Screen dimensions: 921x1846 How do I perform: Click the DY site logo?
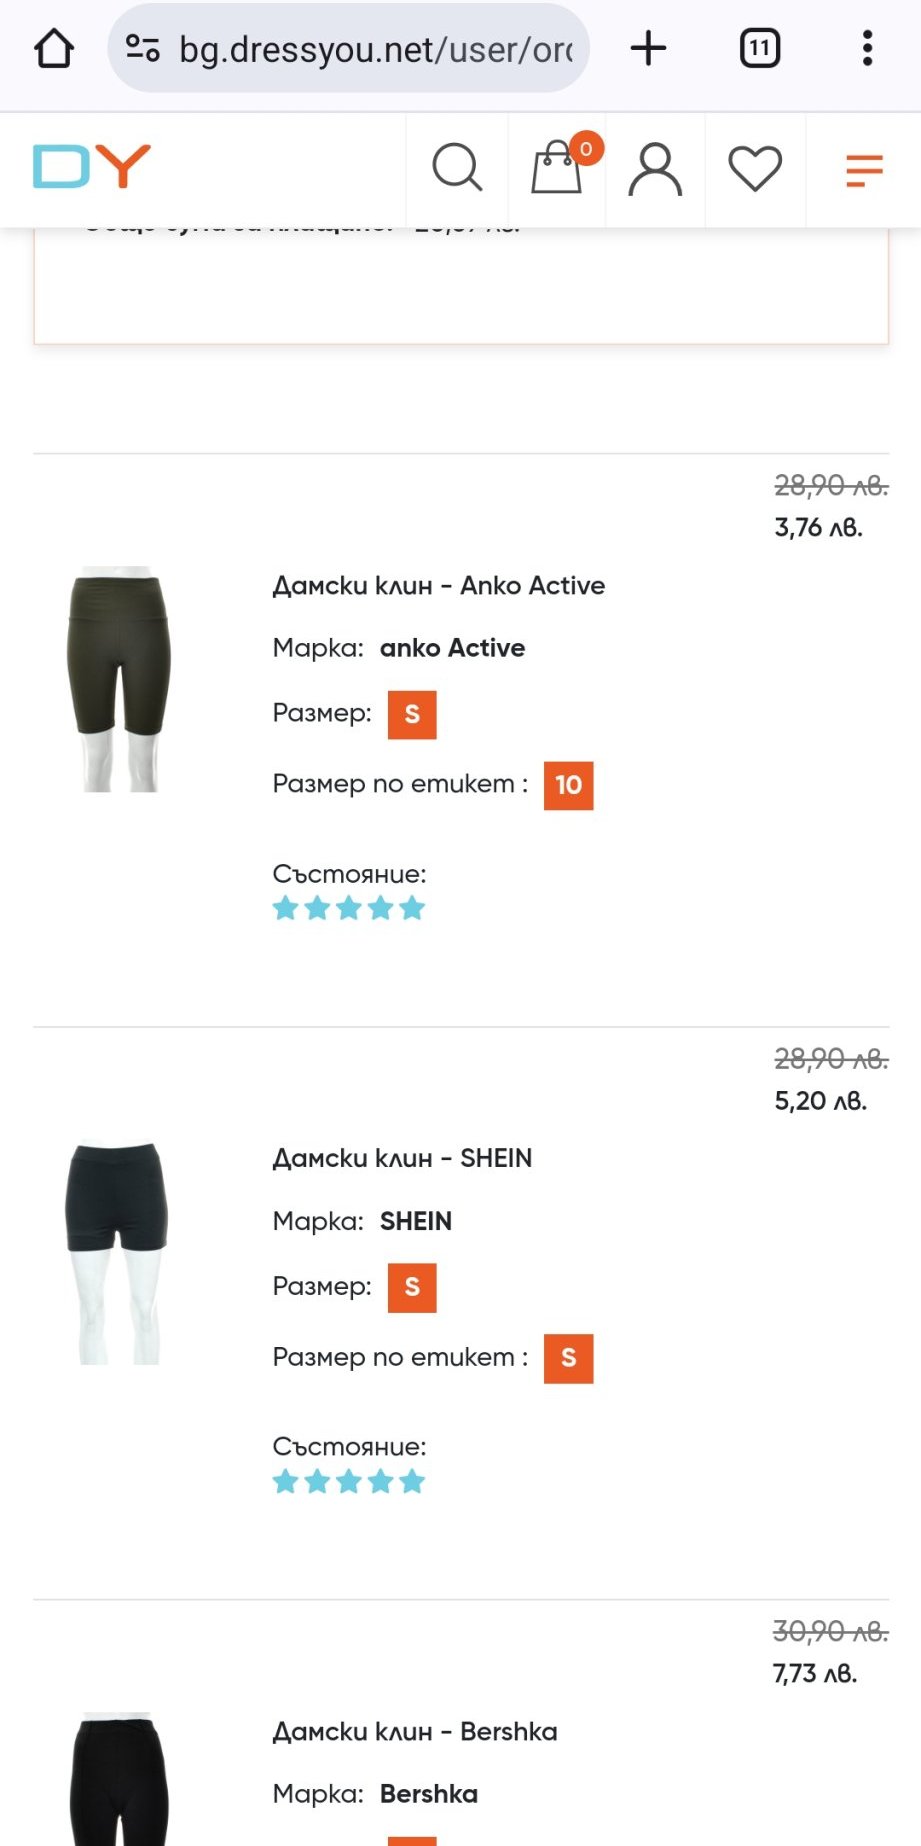tap(91, 167)
